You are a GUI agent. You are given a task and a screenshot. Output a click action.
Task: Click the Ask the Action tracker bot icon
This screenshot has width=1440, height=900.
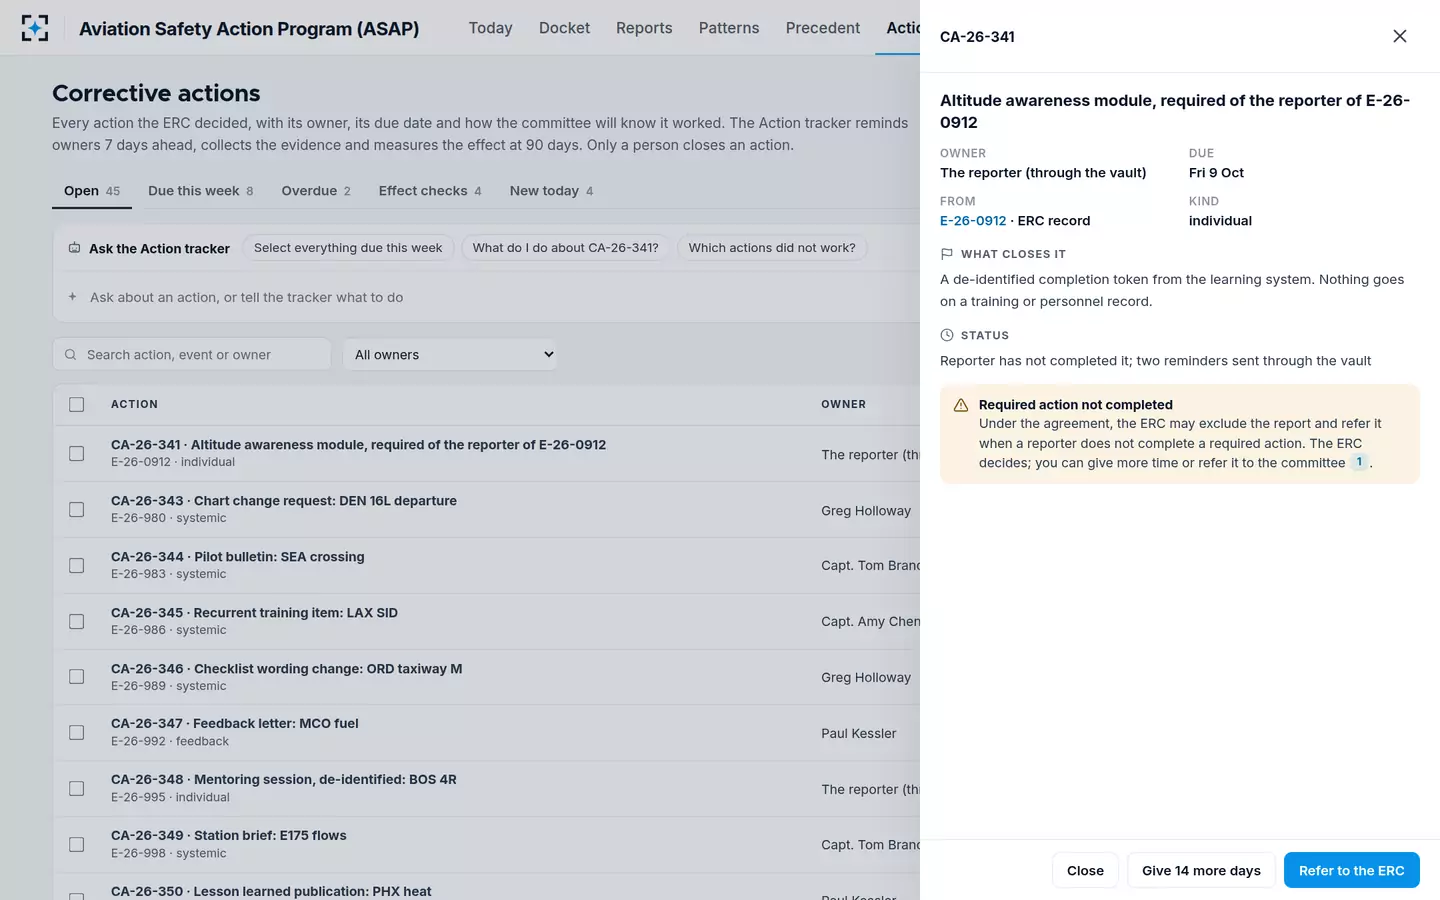pos(74,248)
